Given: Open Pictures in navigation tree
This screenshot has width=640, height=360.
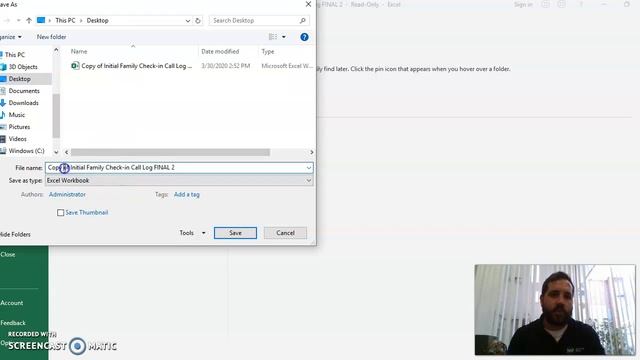Looking at the screenshot, I should point(19,127).
